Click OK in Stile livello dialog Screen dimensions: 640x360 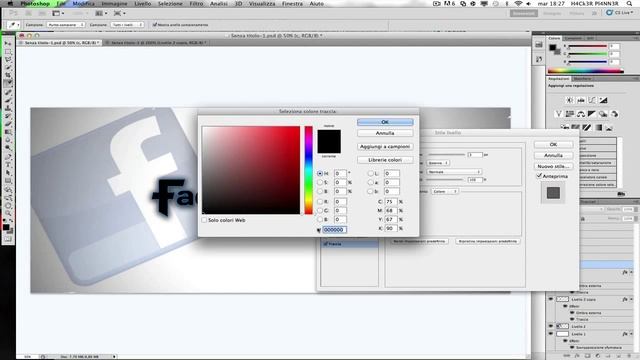click(x=553, y=144)
